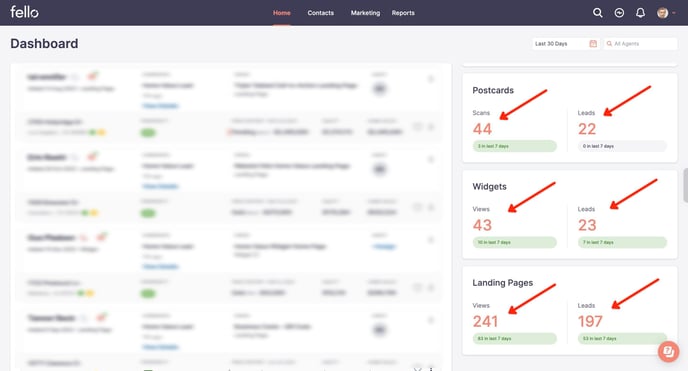Click the Leads label in the Widgets card
The image size is (688, 371).
tap(586, 209)
